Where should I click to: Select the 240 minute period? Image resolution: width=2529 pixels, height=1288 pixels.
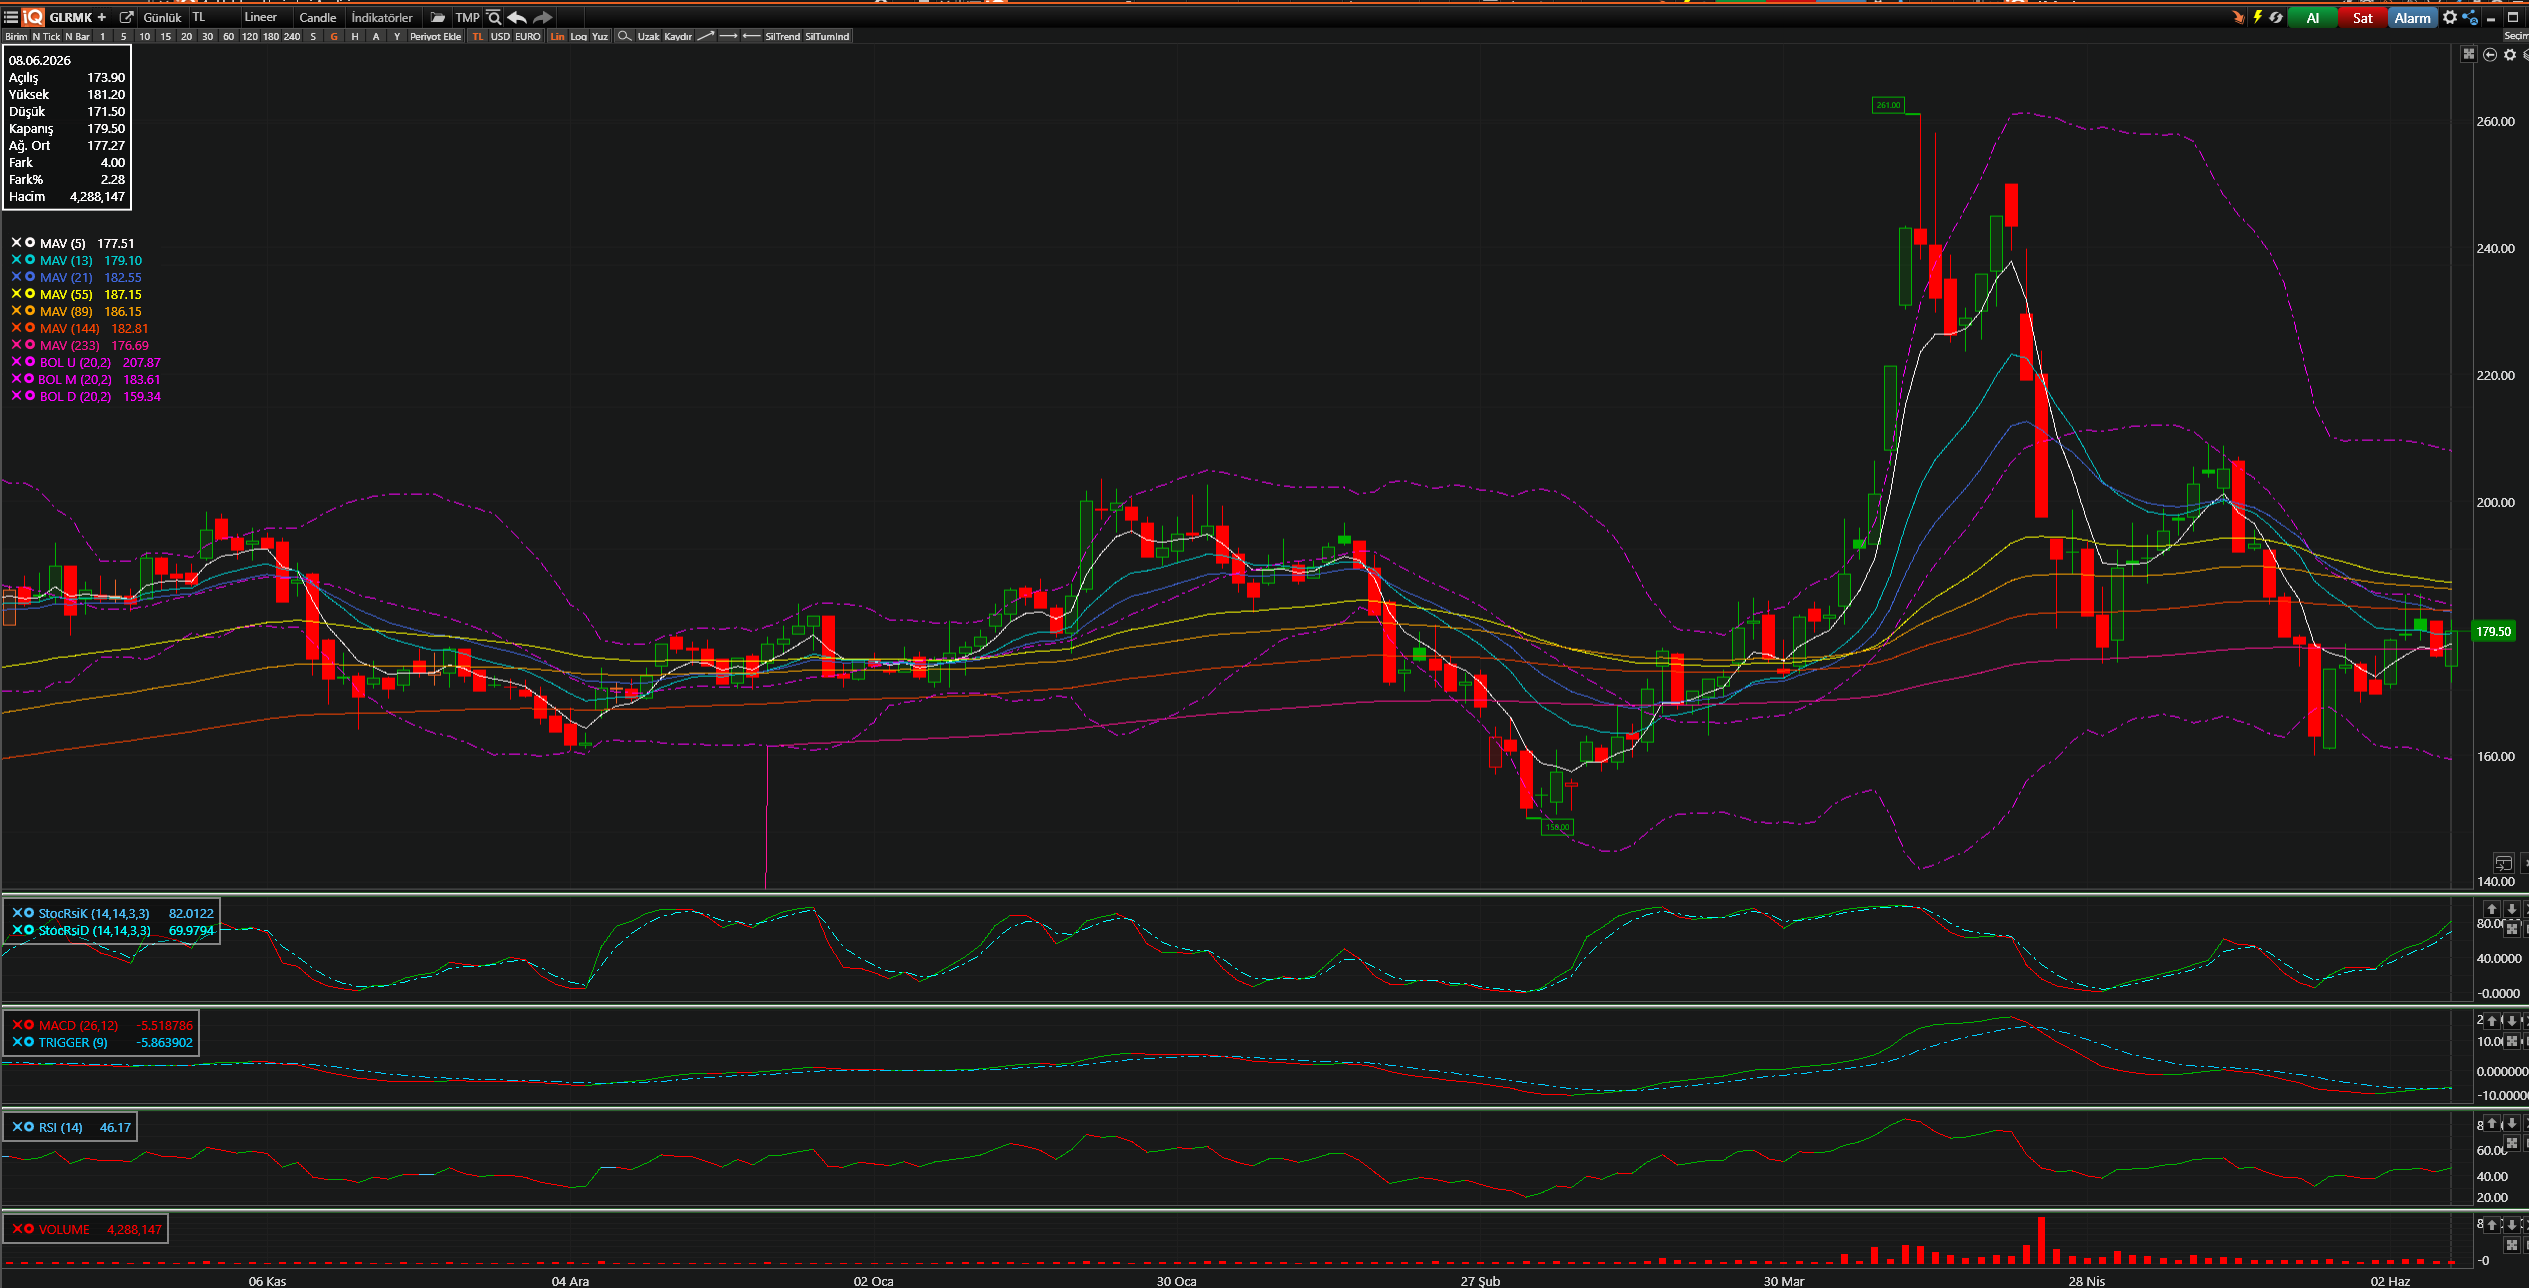pyautogui.click(x=292, y=36)
